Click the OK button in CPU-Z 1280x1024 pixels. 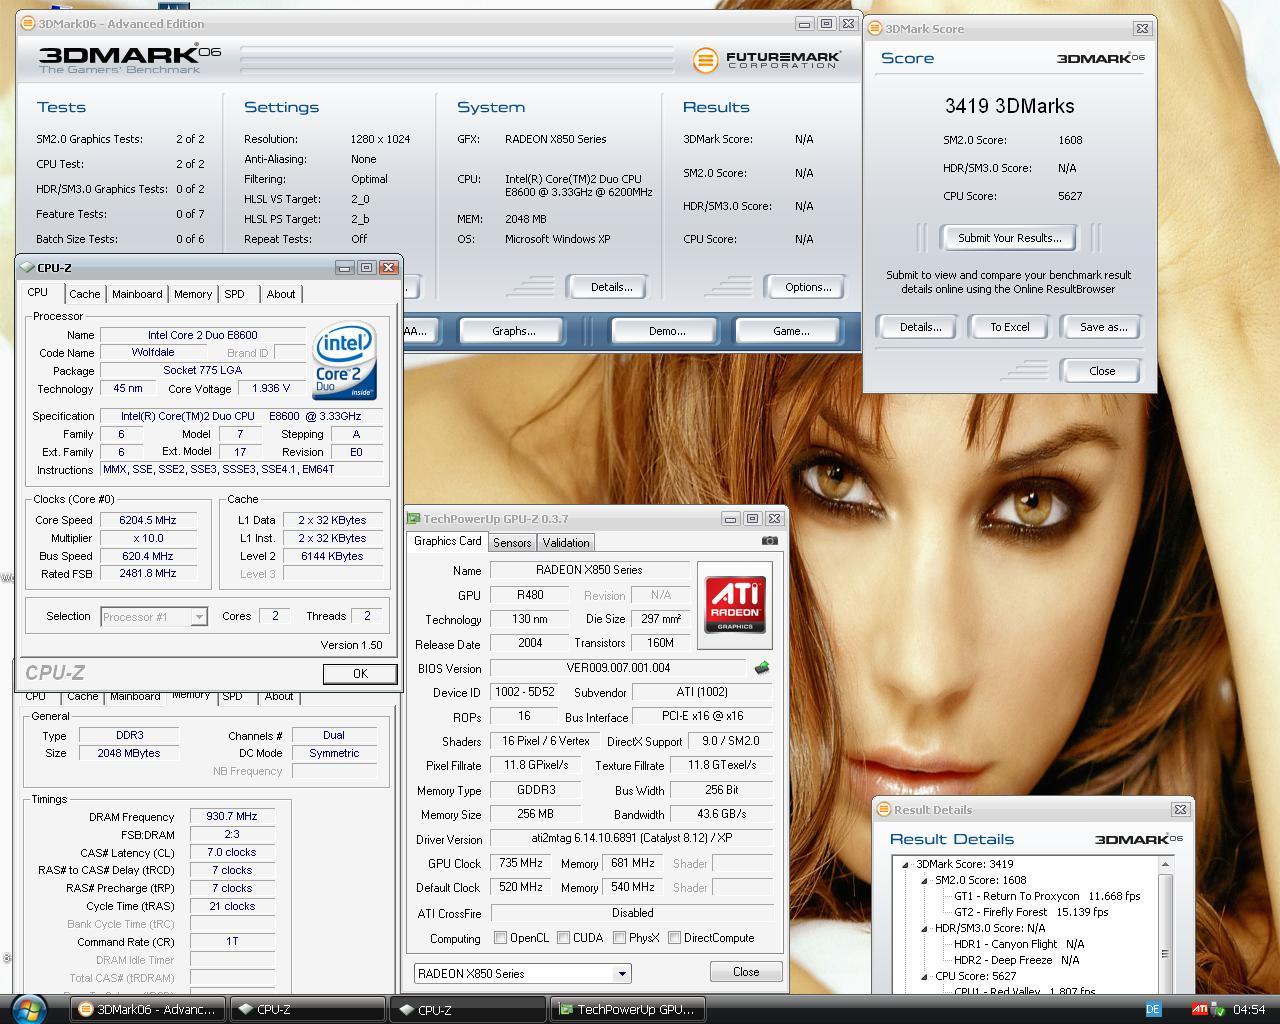pos(360,674)
